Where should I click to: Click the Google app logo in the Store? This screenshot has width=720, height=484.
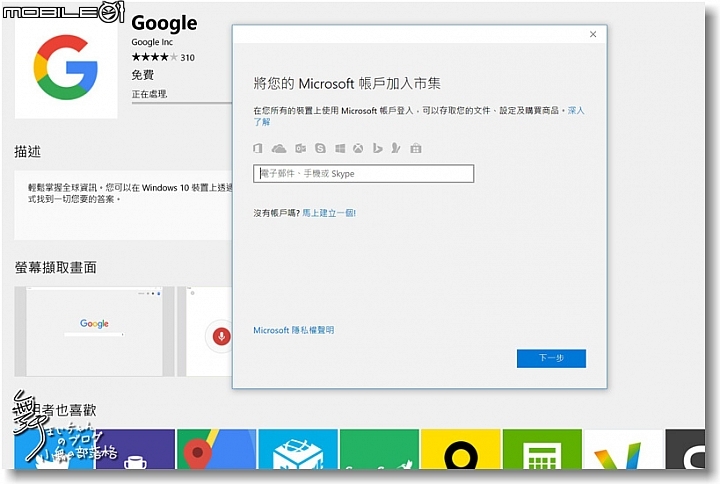[x=66, y=68]
